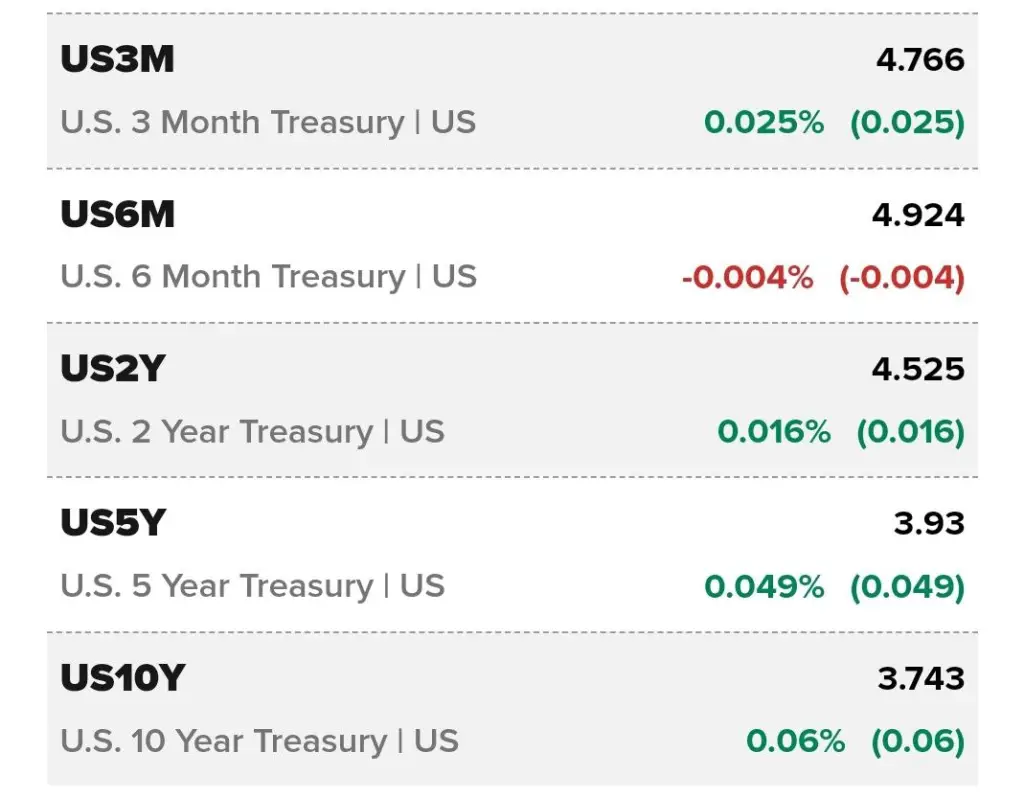The image size is (1024, 798).
Task: Click the 4.924 yield value
Action: click(918, 215)
